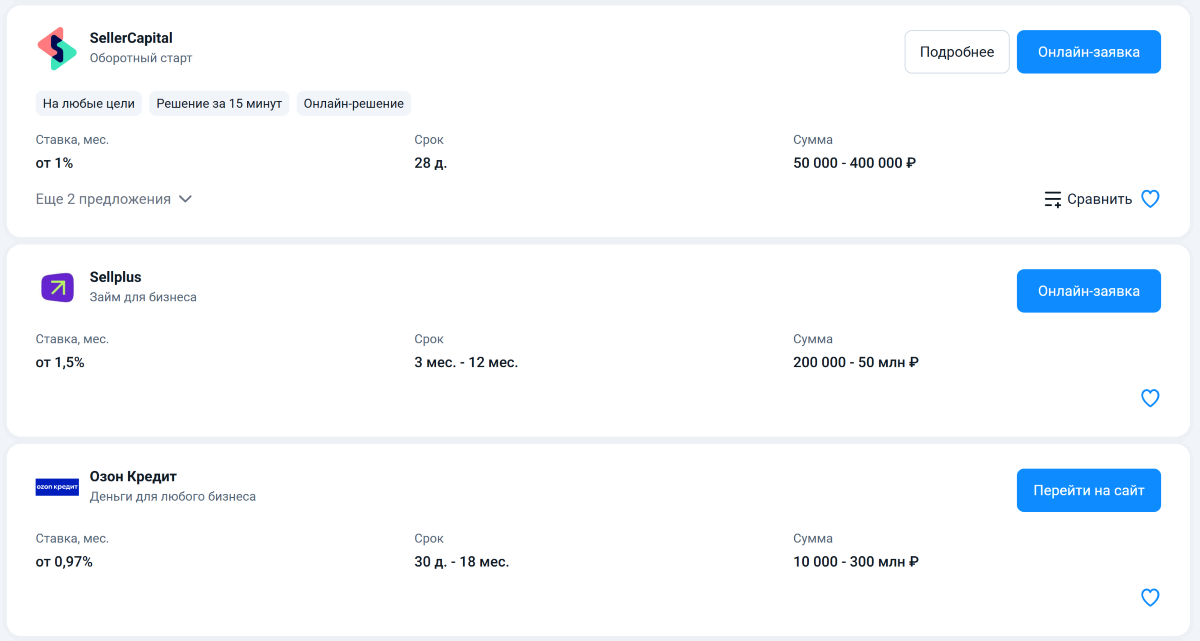Click the SellerCapital logo icon
The height and width of the screenshot is (641, 1200).
[56, 48]
